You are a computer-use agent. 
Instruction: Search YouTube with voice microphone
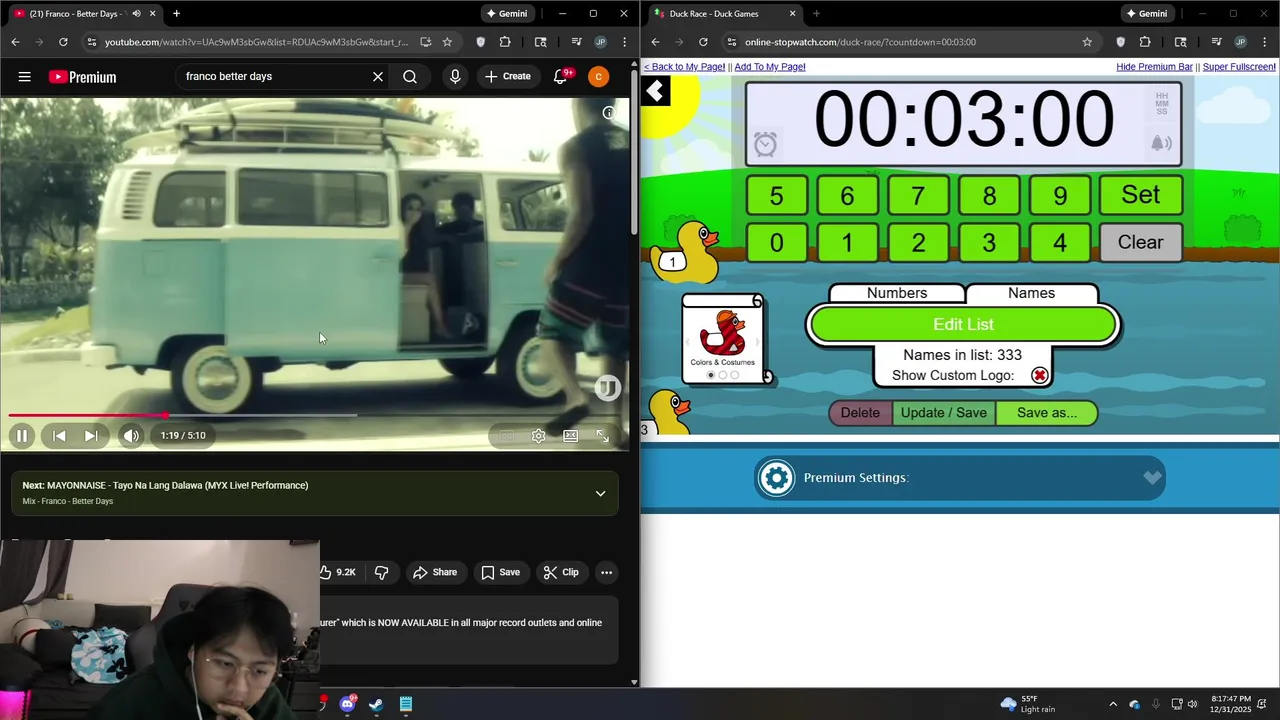(x=455, y=77)
